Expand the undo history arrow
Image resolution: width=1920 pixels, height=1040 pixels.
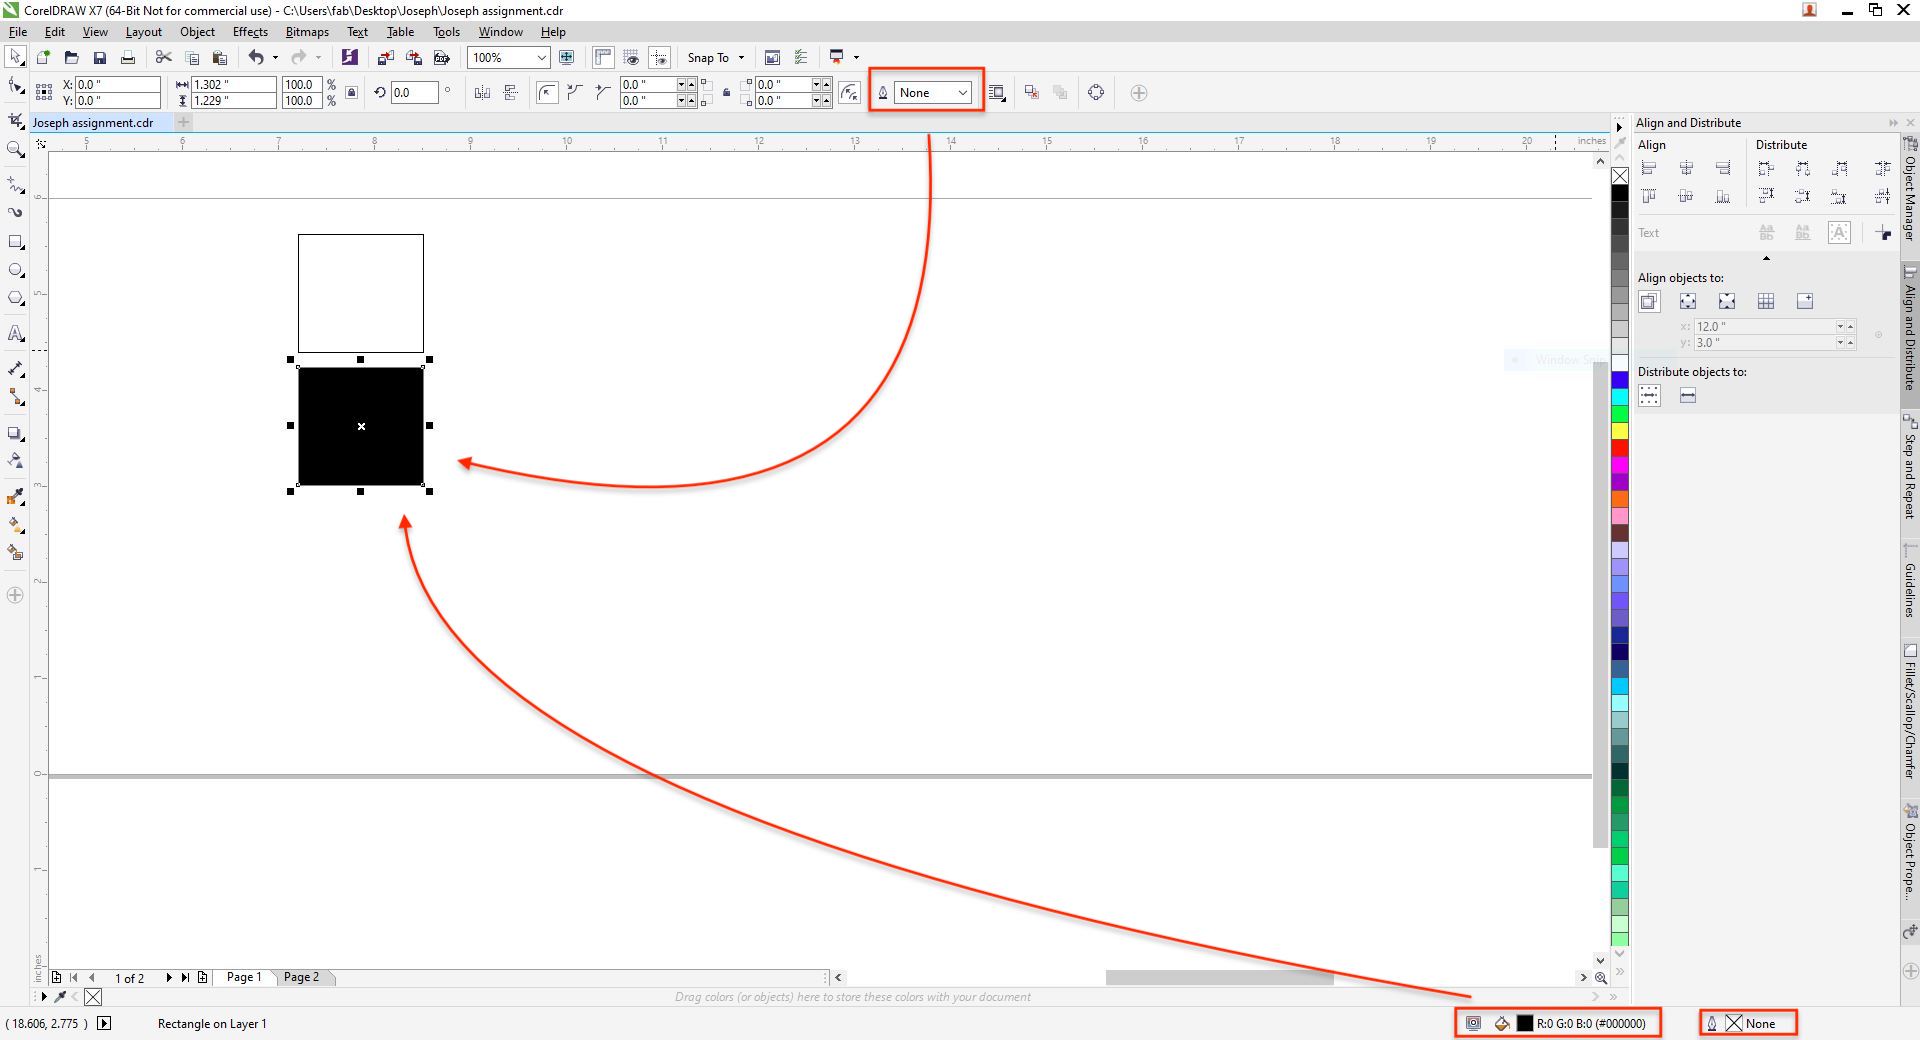click(x=275, y=58)
